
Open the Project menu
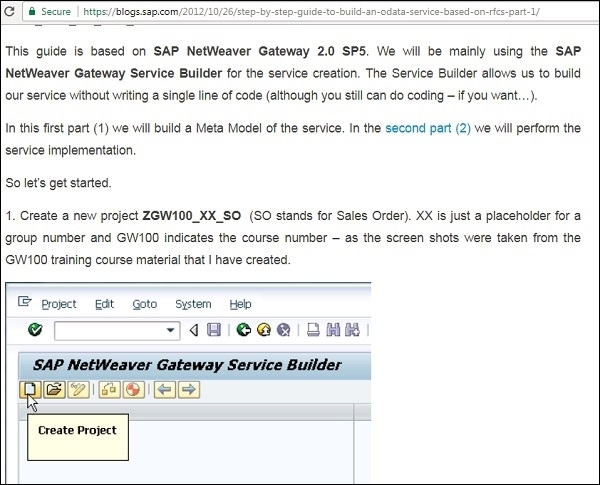pyautogui.click(x=59, y=304)
